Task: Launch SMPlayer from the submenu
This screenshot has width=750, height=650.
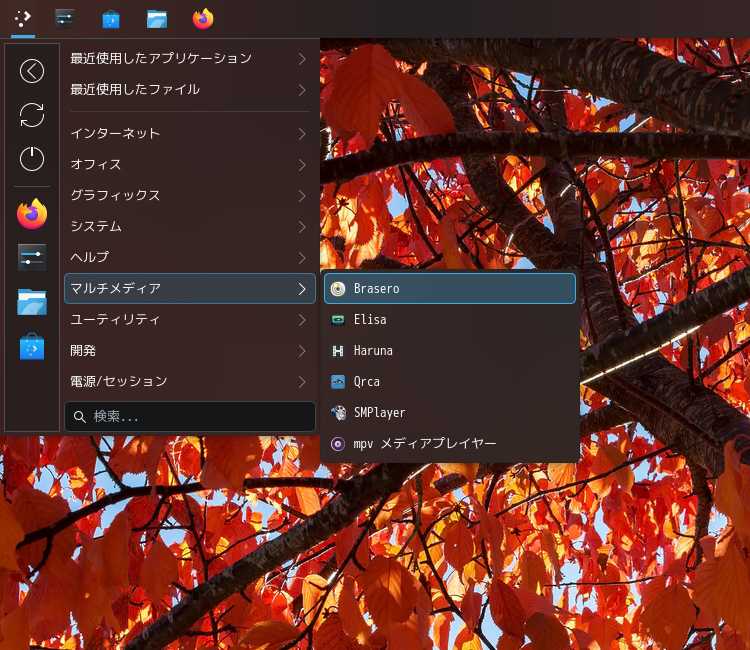Action: click(450, 413)
